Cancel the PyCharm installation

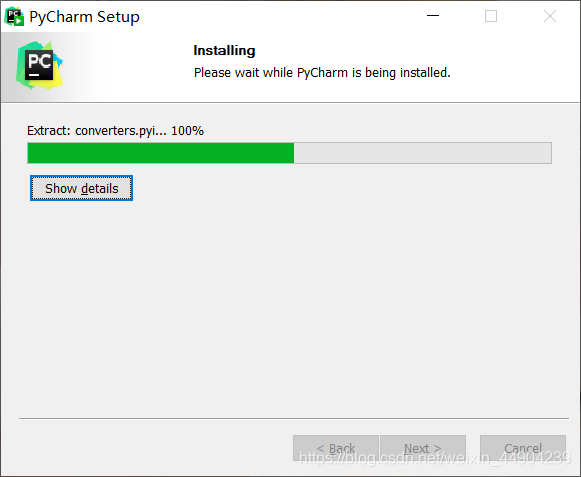point(523,448)
